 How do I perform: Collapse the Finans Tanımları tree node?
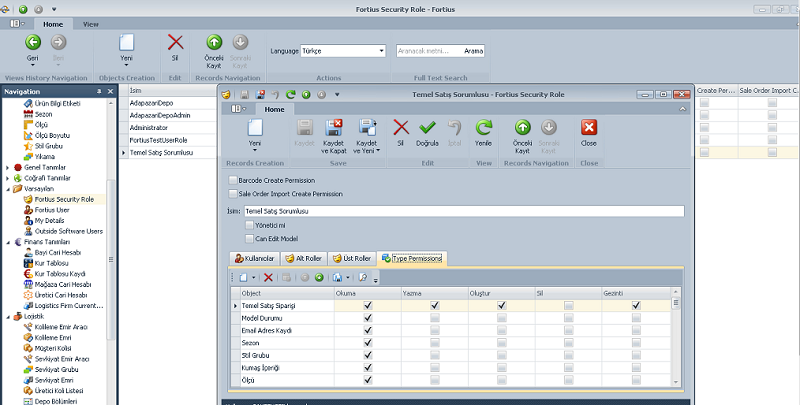[x=8, y=242]
